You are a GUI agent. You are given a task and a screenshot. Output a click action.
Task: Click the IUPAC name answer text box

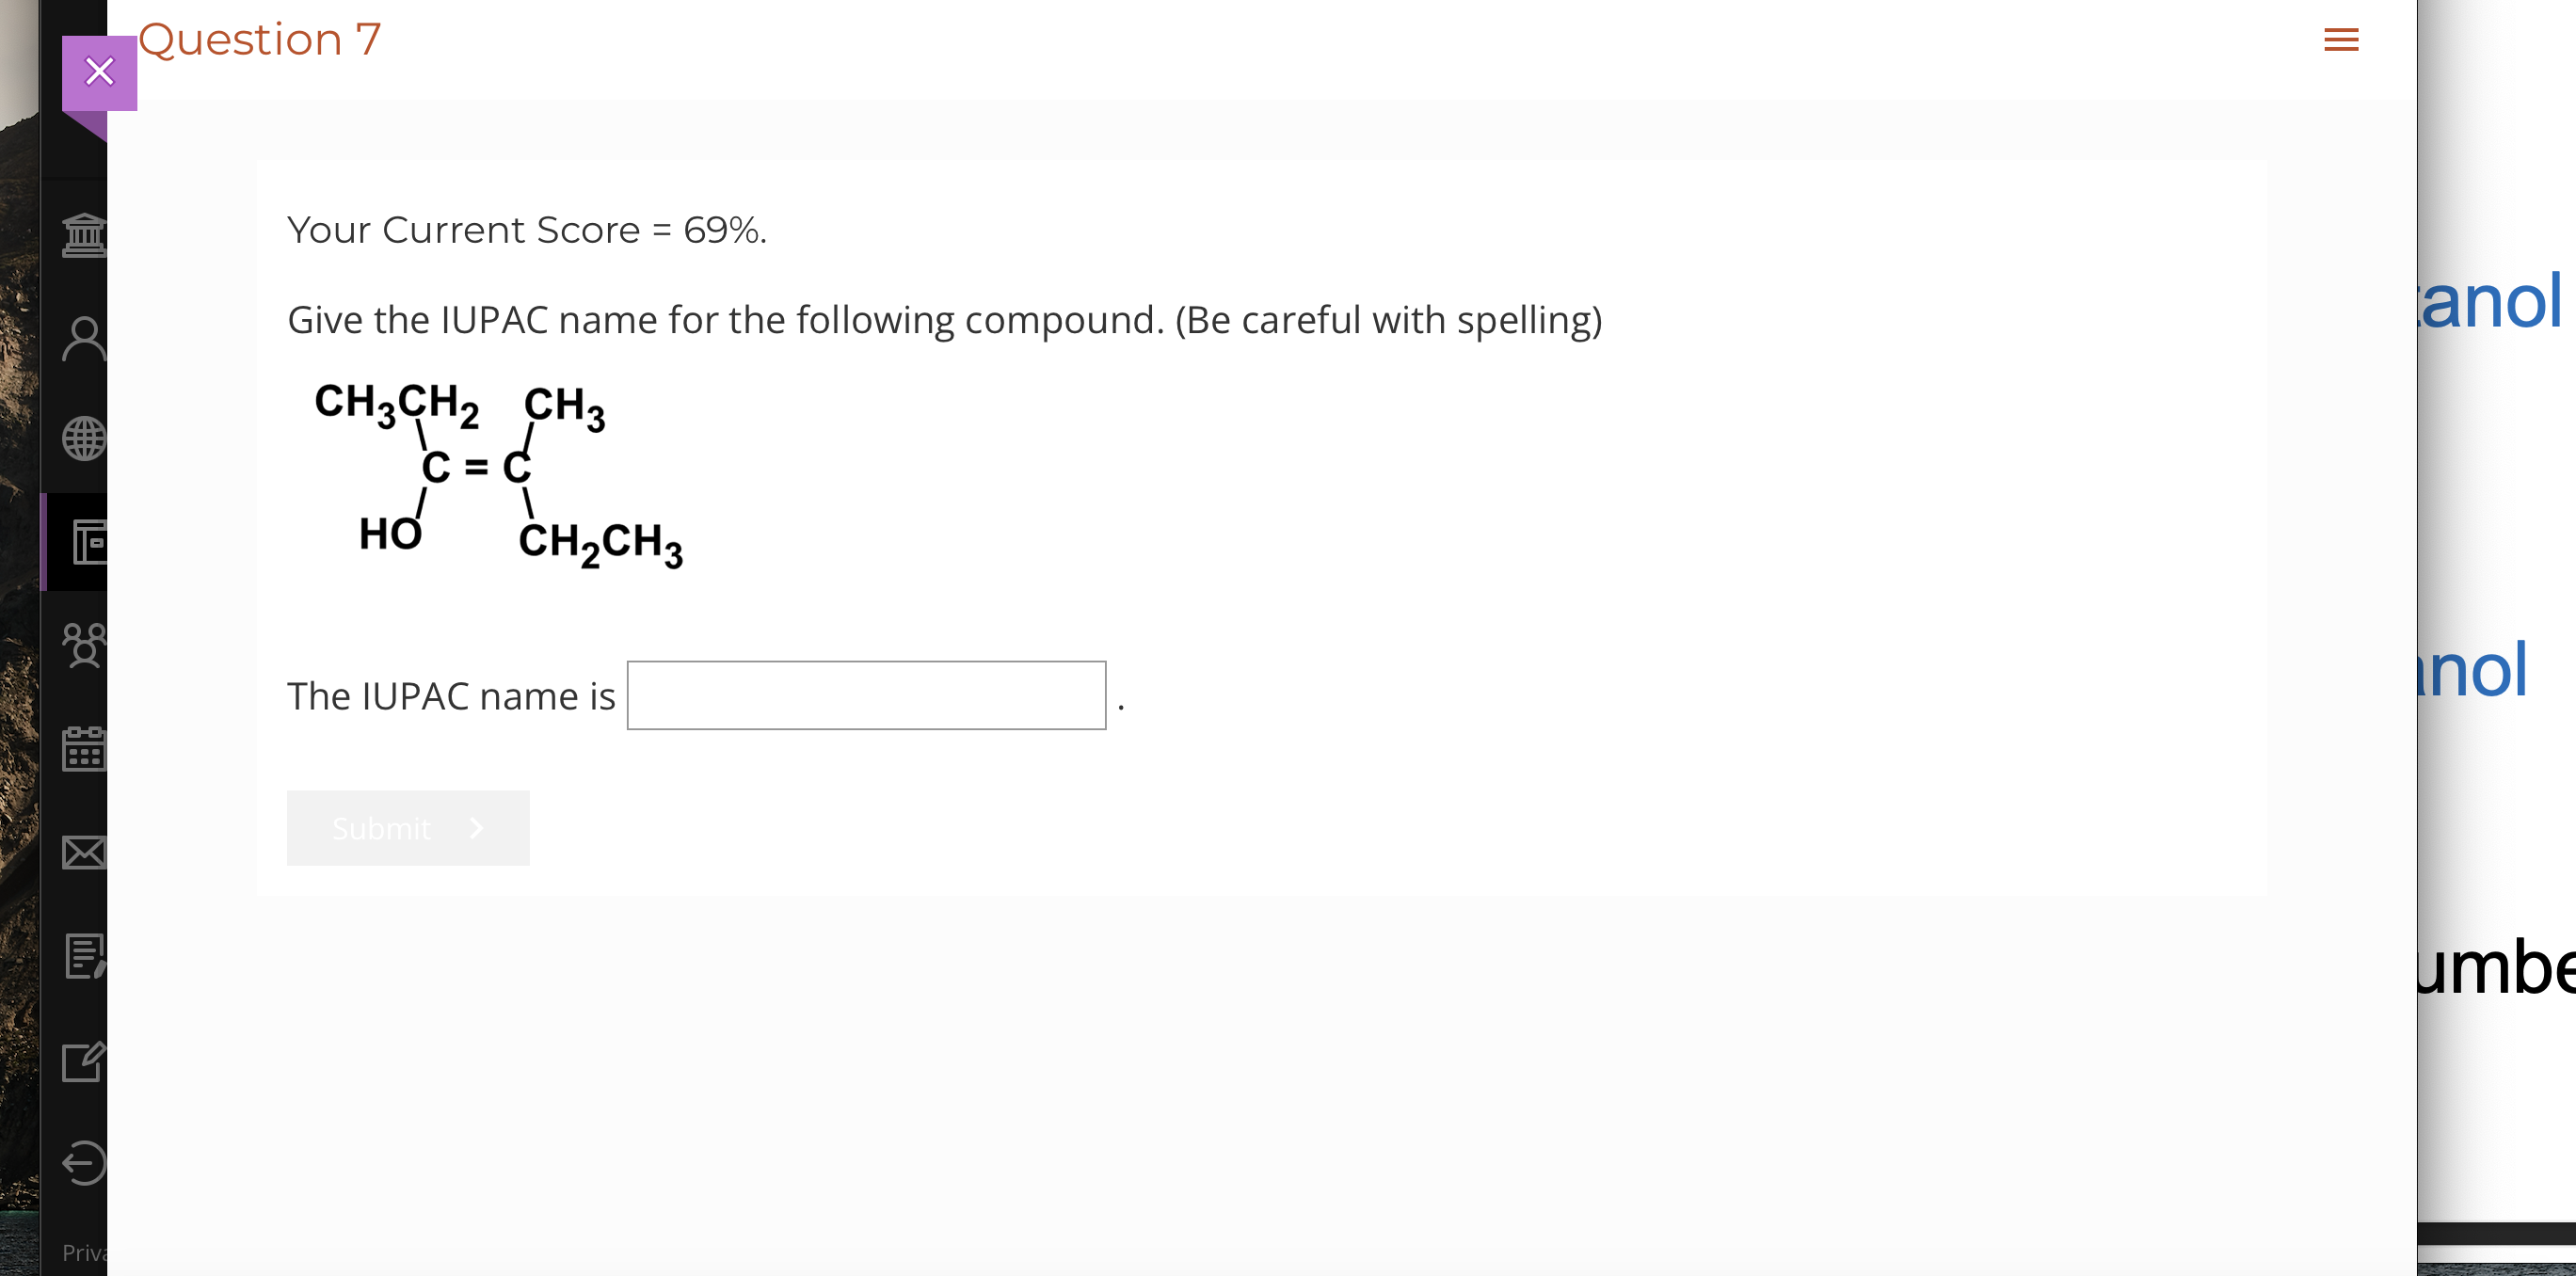(x=866, y=696)
